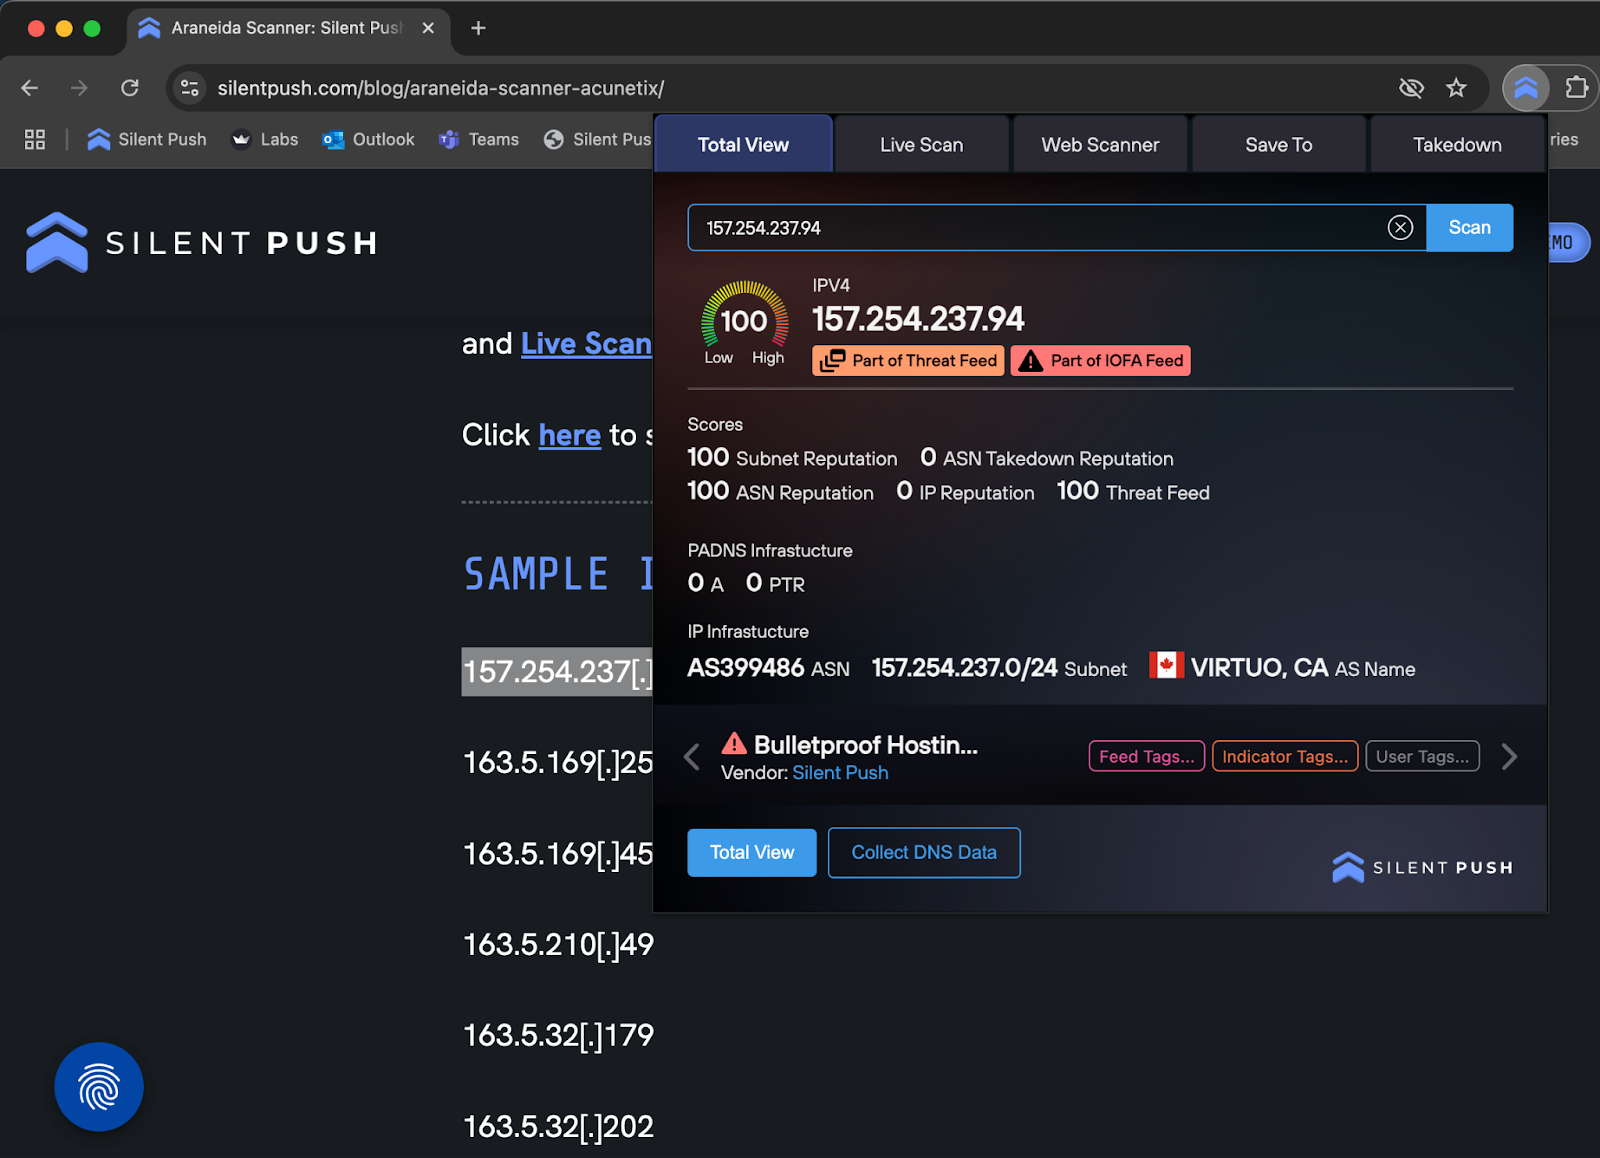Click the 'here' link in the blog
This screenshot has height=1158, width=1600.
(569, 435)
